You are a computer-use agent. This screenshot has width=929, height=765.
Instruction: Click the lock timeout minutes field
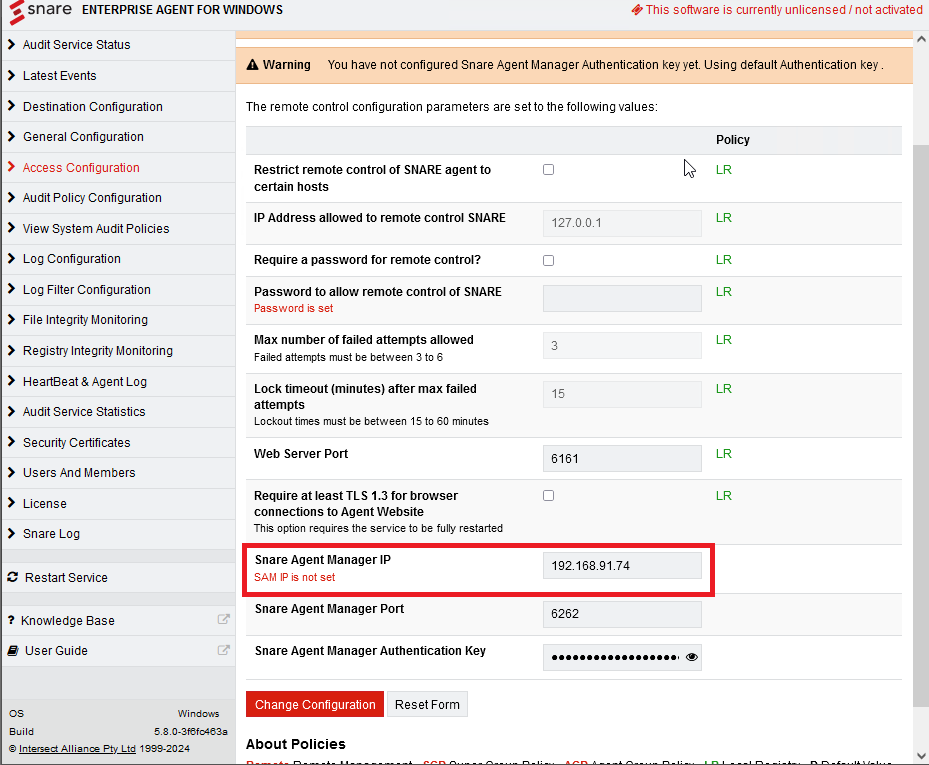[x=622, y=394]
